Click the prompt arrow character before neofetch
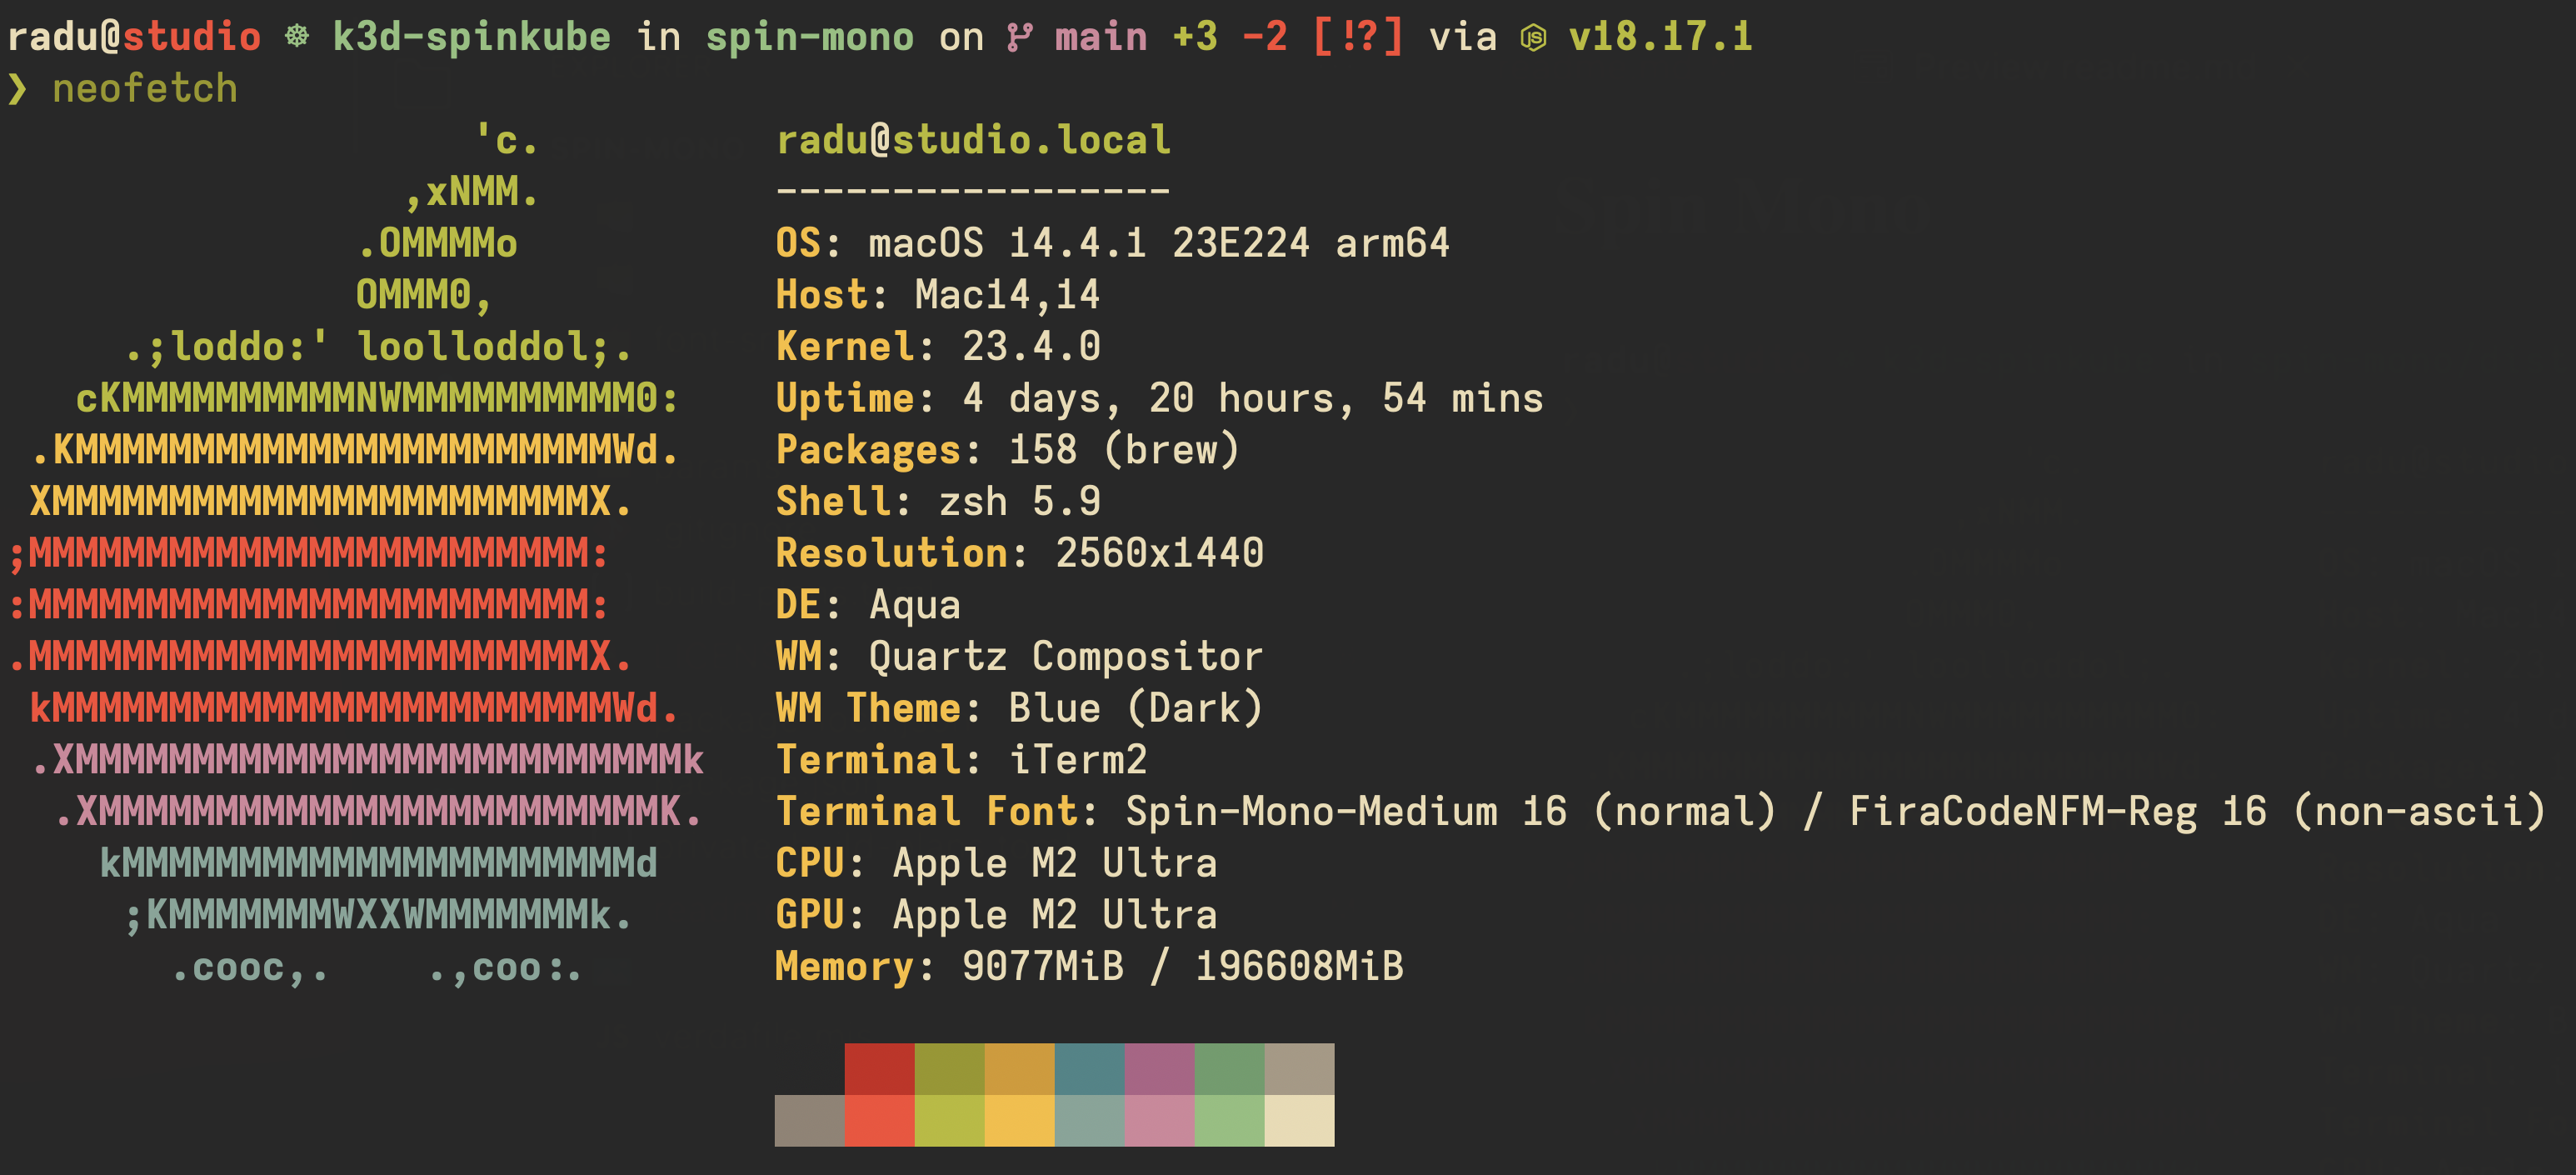This screenshot has height=1175, width=2576. 17,89
